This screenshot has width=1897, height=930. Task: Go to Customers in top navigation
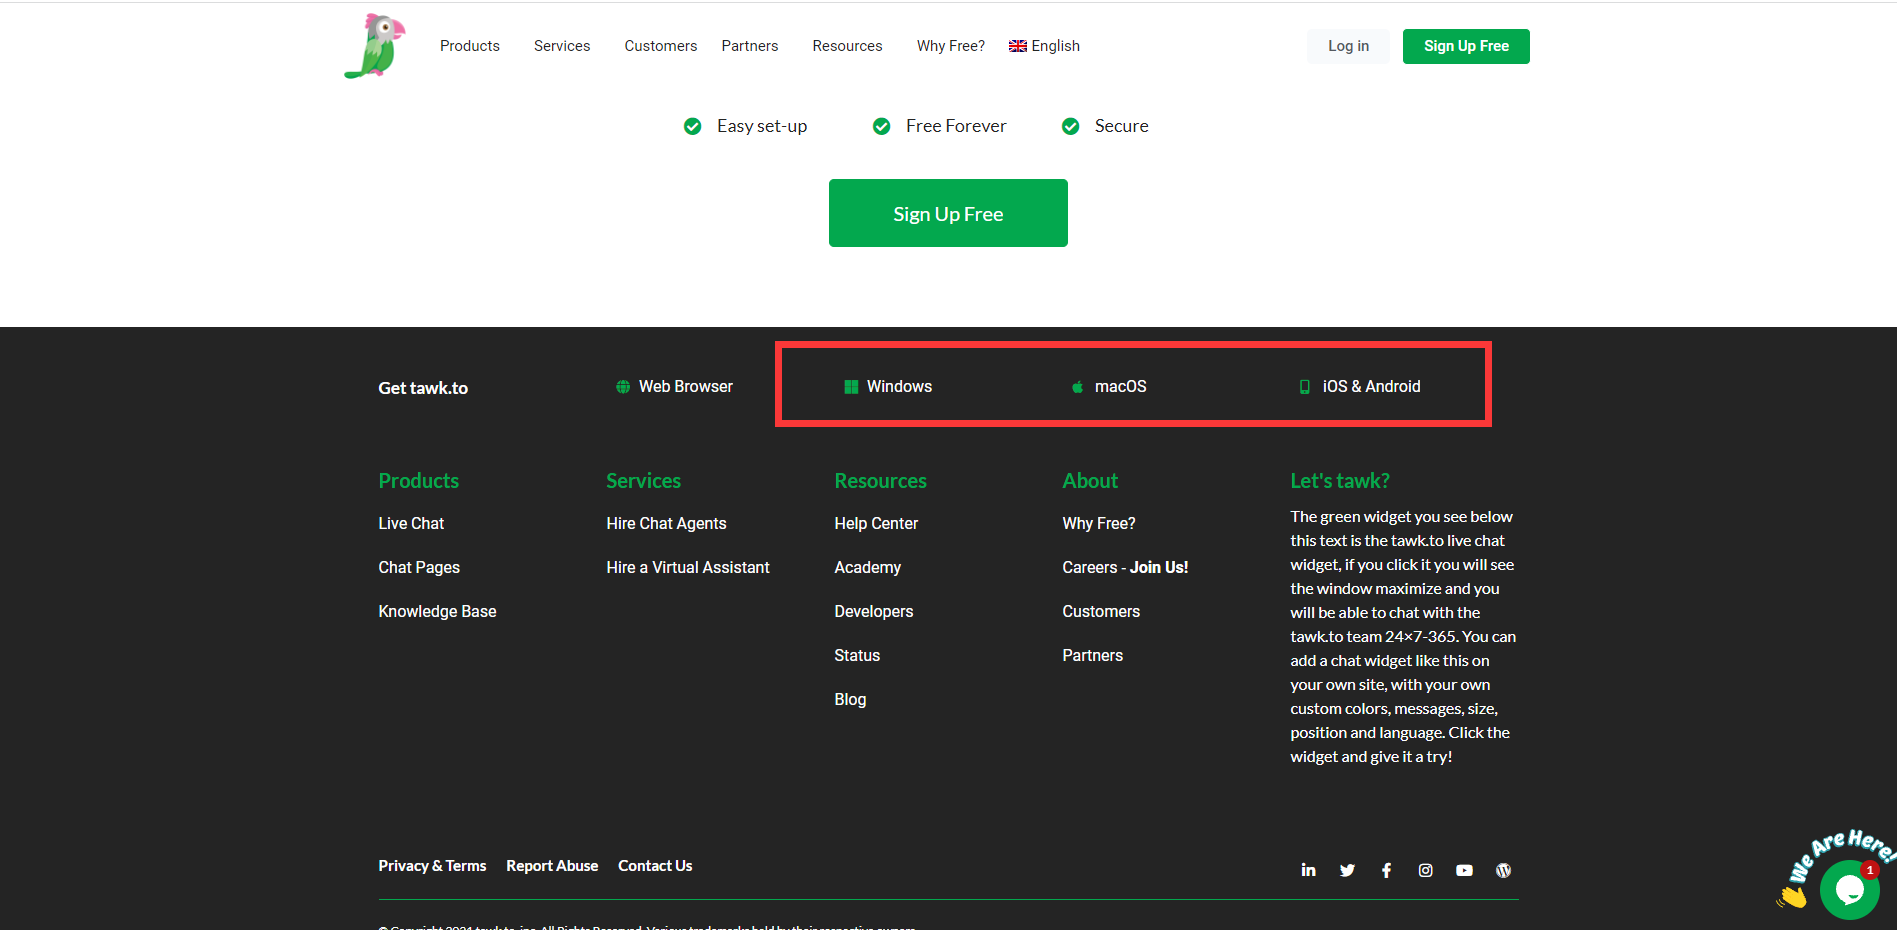pos(660,46)
